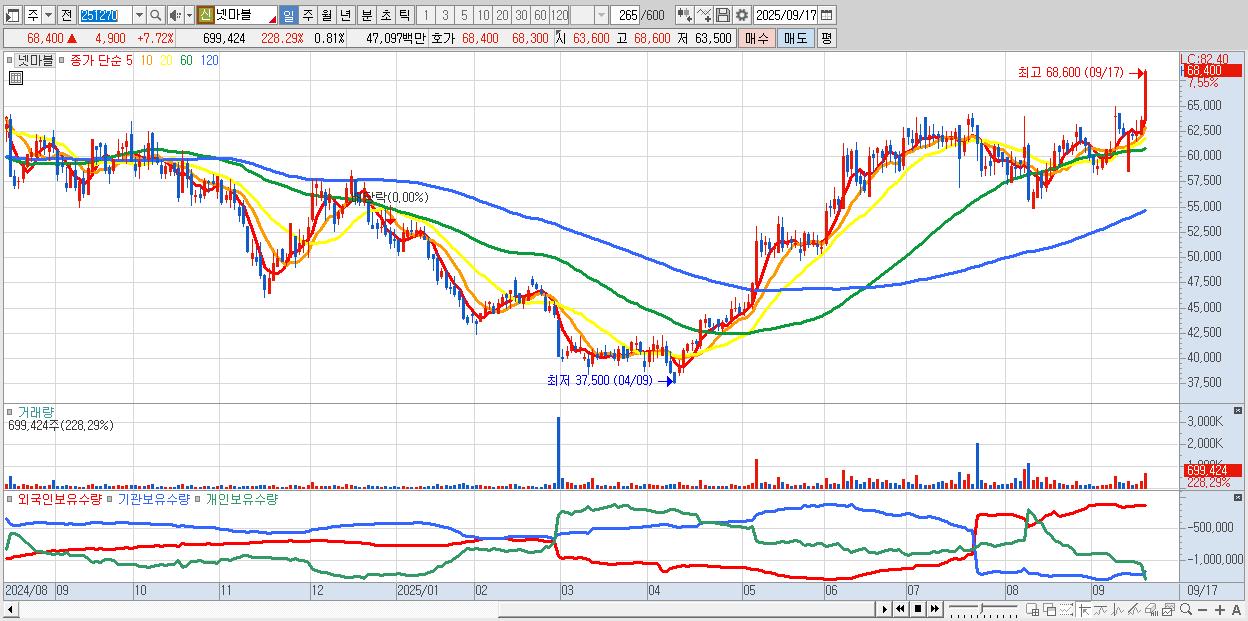Click the 매도 sell button
This screenshot has height=621, width=1248.
point(796,38)
